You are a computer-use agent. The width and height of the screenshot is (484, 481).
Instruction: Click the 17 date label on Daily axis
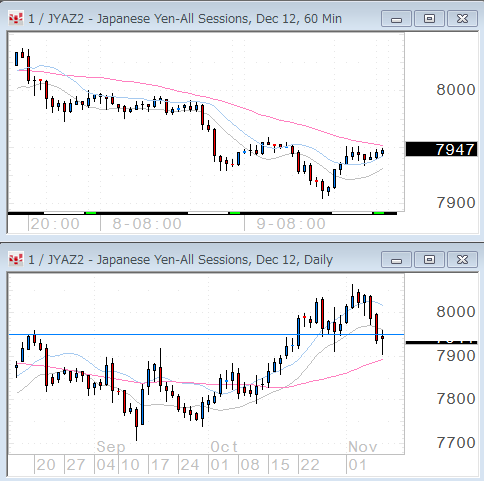click(160, 465)
